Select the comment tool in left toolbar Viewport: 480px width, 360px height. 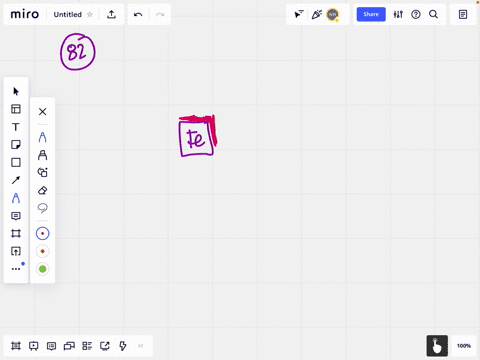[16, 216]
